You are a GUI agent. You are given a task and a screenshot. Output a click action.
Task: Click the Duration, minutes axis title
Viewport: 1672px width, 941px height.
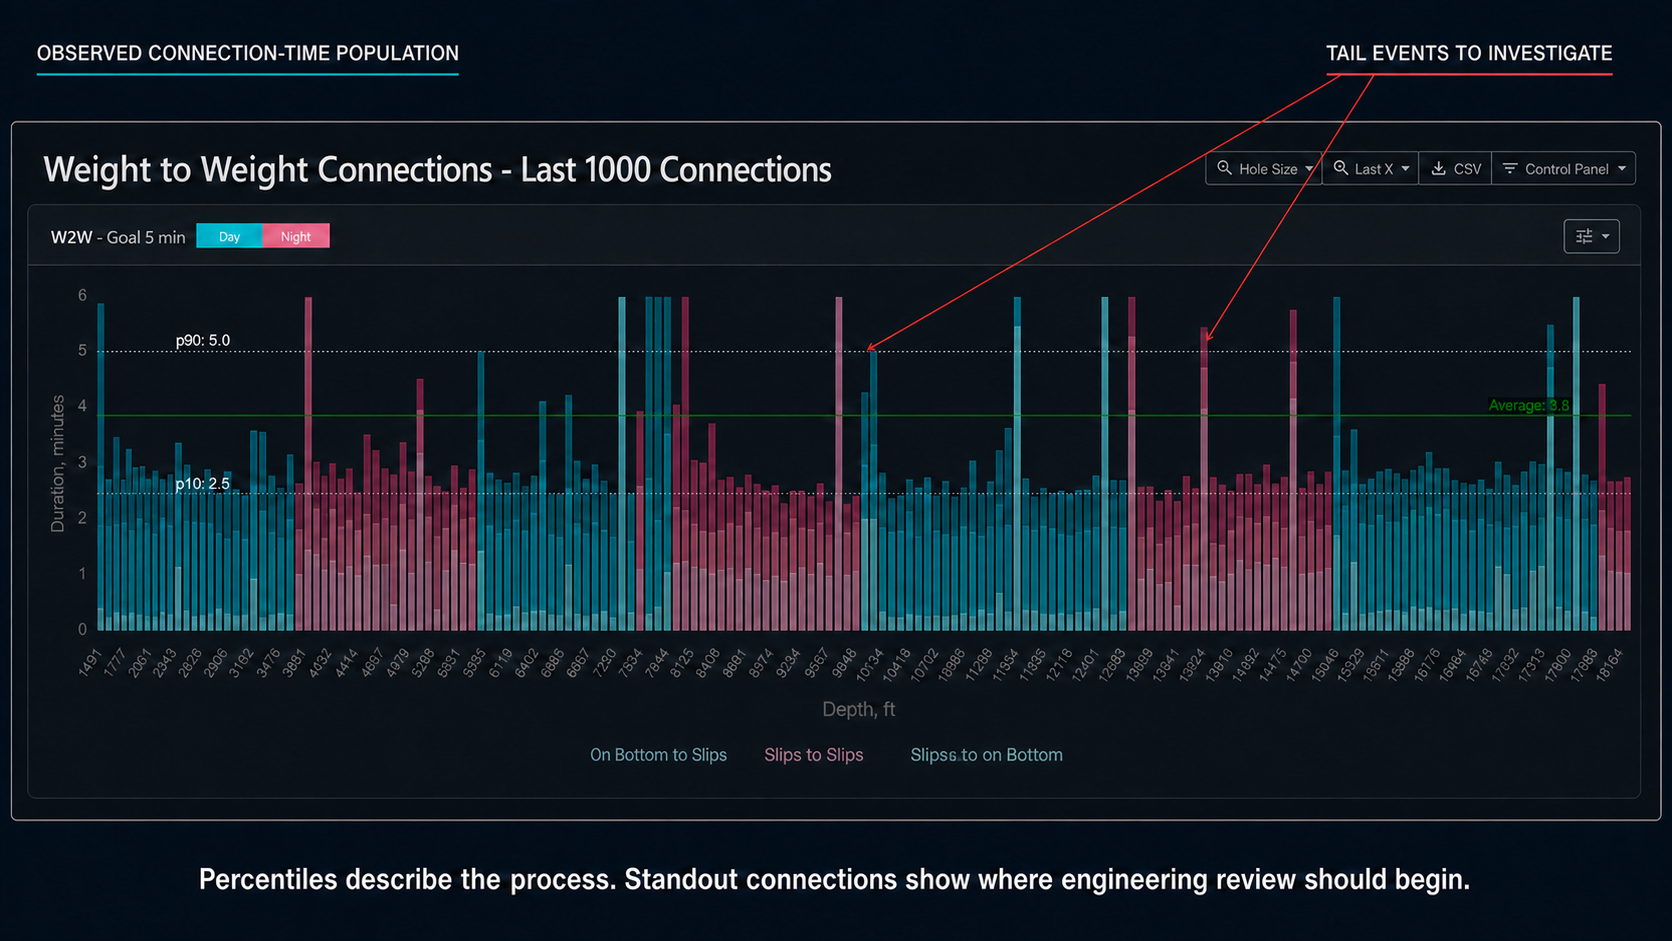coord(57,463)
